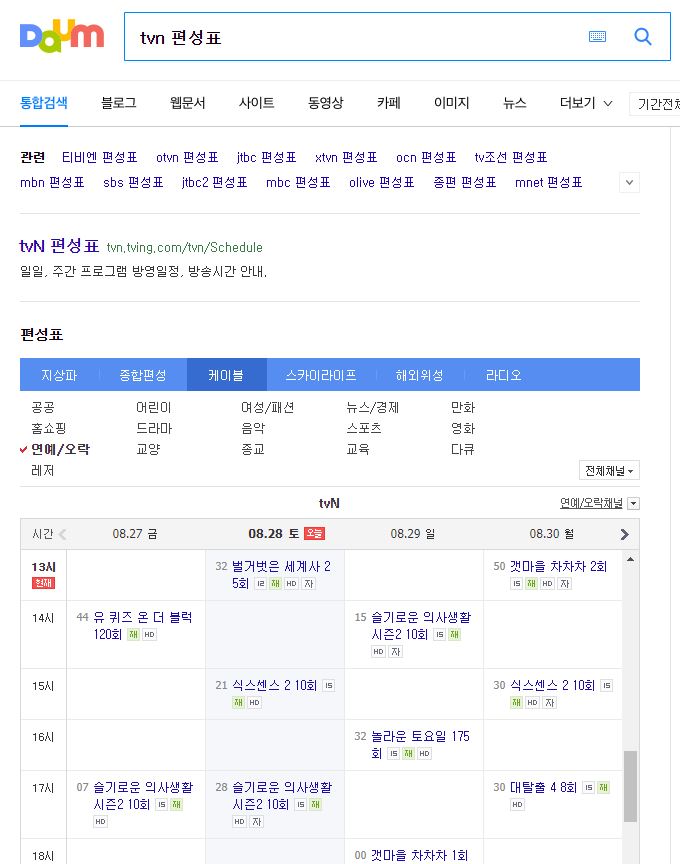This screenshot has width=680, height=864.
Task: Choose the checked 연예/오락 genre
Action: [x=60, y=450]
